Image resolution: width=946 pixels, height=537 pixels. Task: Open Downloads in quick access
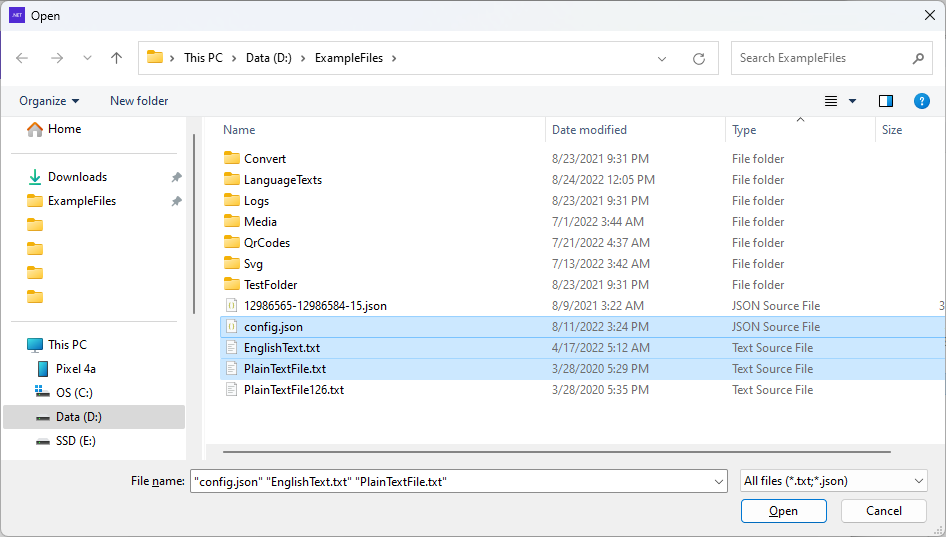click(x=77, y=177)
